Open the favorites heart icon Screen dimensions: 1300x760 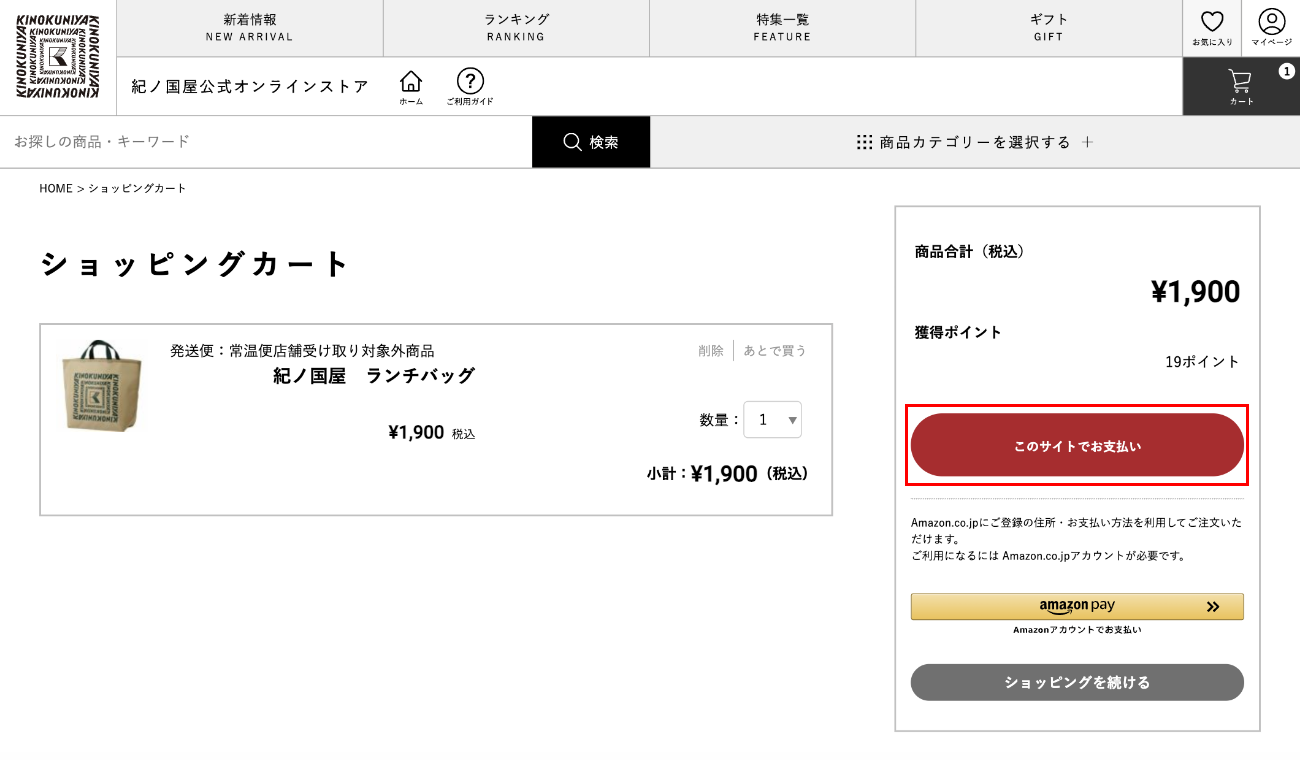(1212, 27)
